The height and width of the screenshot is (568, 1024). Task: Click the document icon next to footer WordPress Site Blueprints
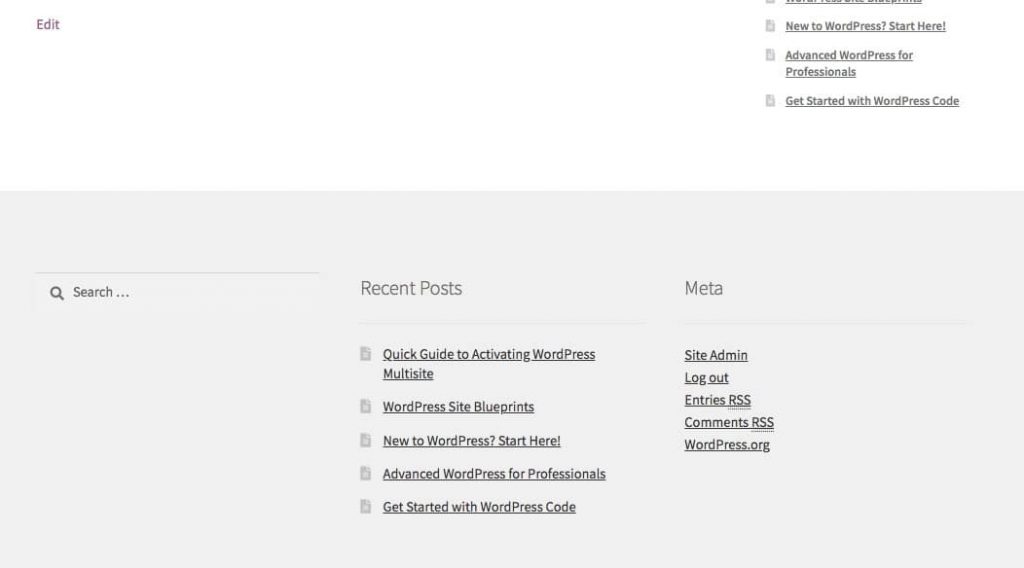[x=366, y=407]
